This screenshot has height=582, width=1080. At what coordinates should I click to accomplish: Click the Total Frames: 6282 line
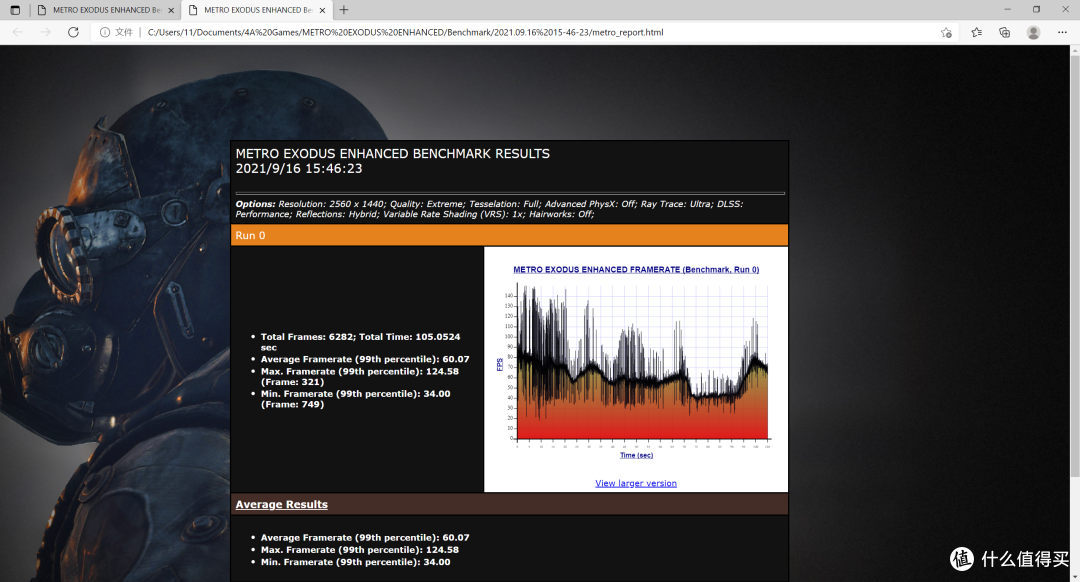(360, 342)
